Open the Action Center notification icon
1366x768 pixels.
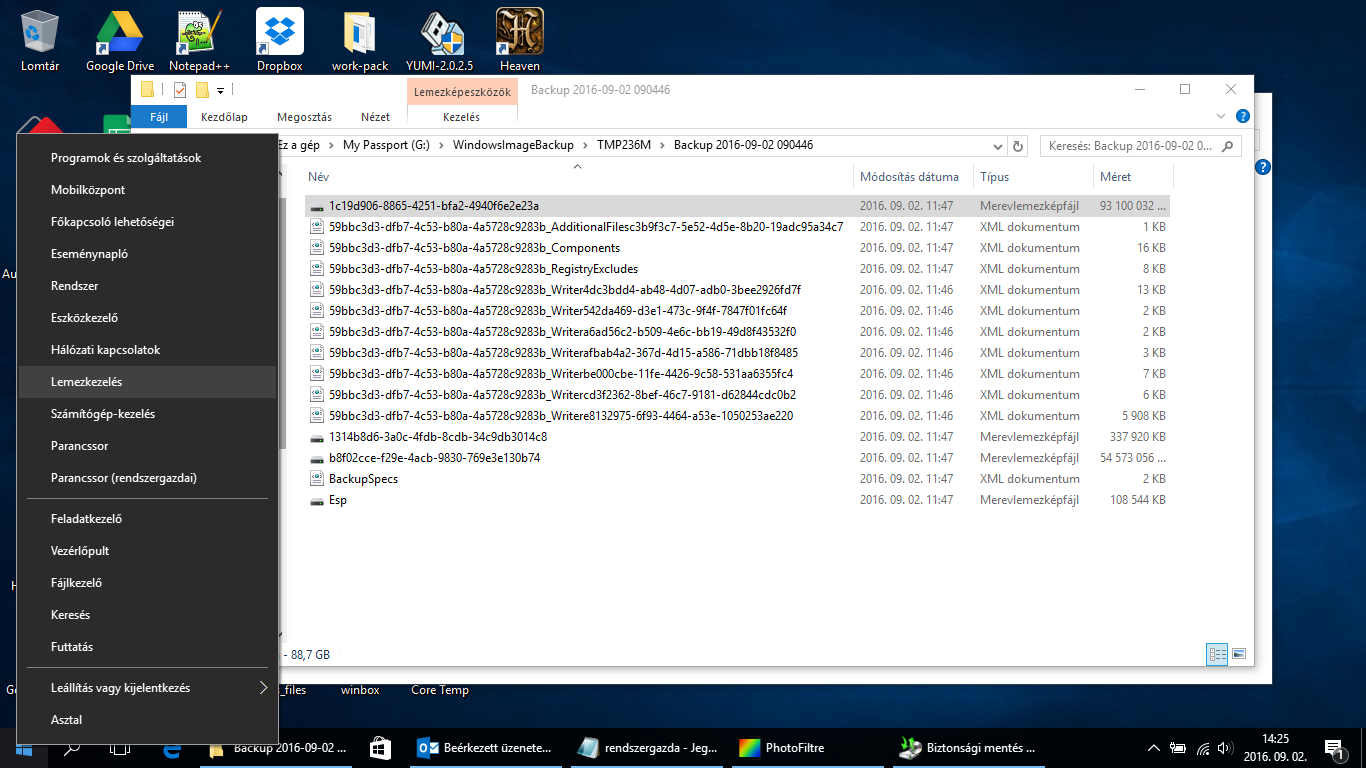1333,747
